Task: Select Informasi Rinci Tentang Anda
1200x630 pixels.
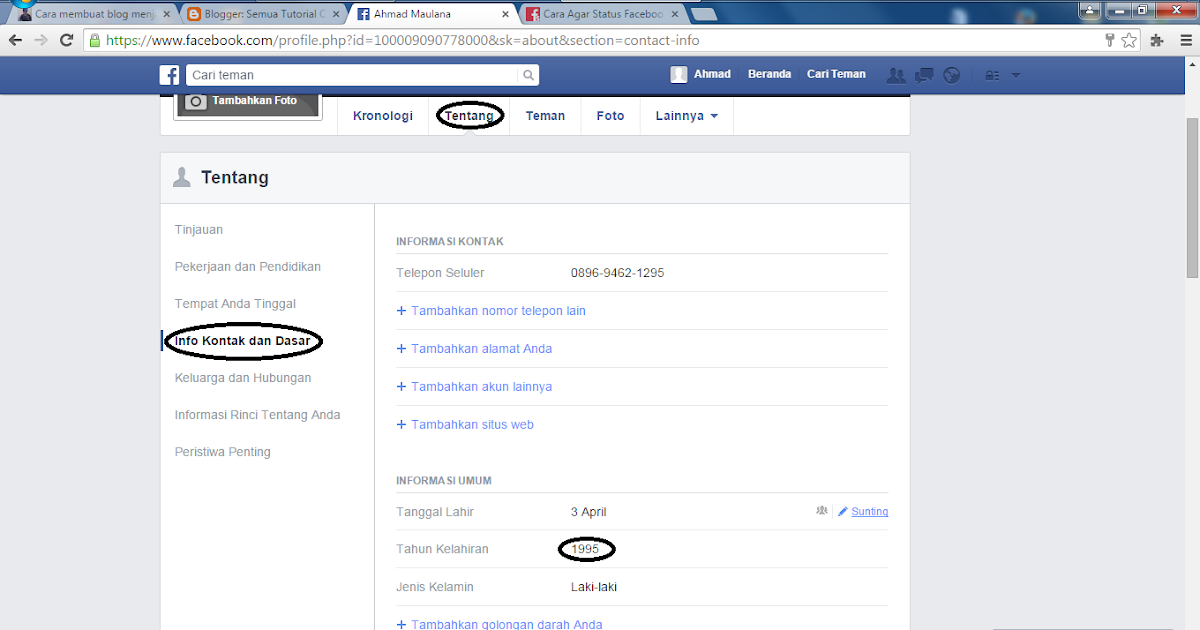Action: pyautogui.click(x=257, y=415)
